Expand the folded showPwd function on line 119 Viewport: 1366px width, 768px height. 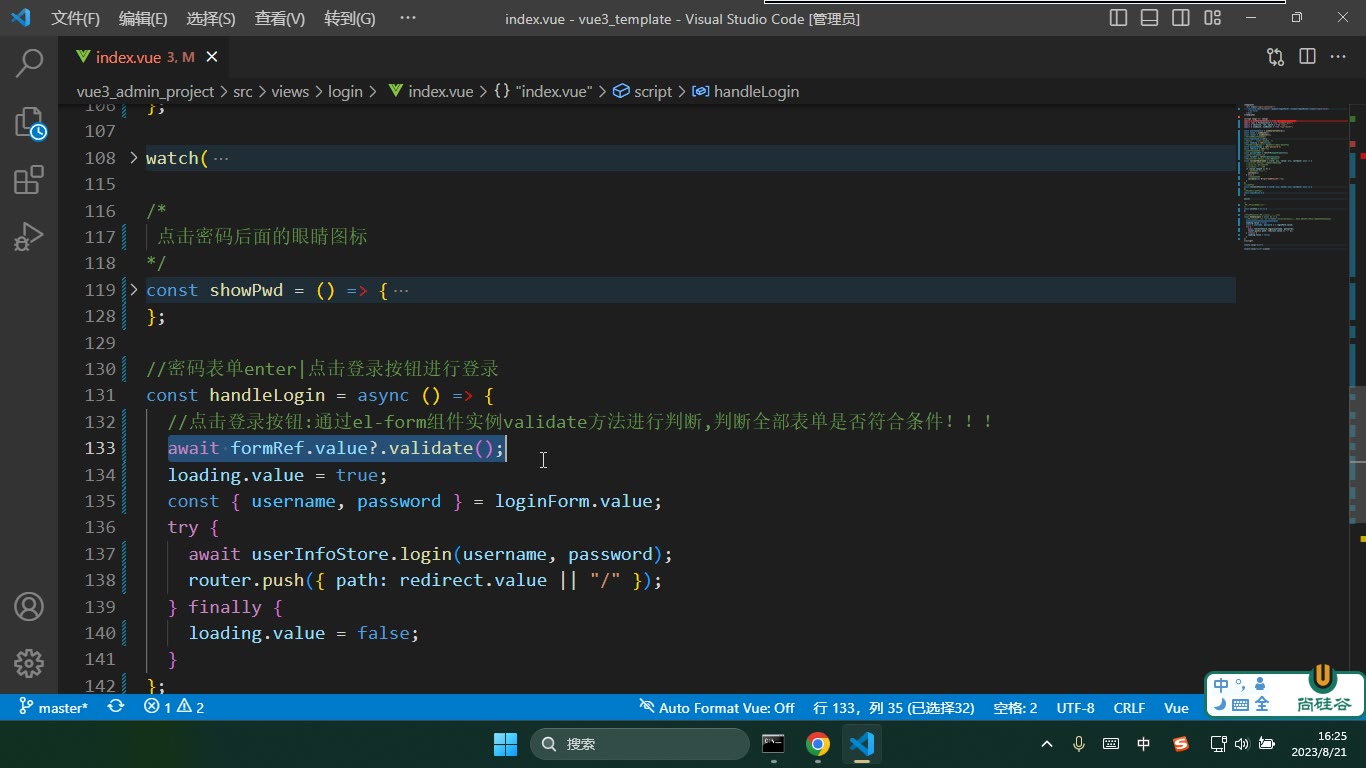point(134,290)
